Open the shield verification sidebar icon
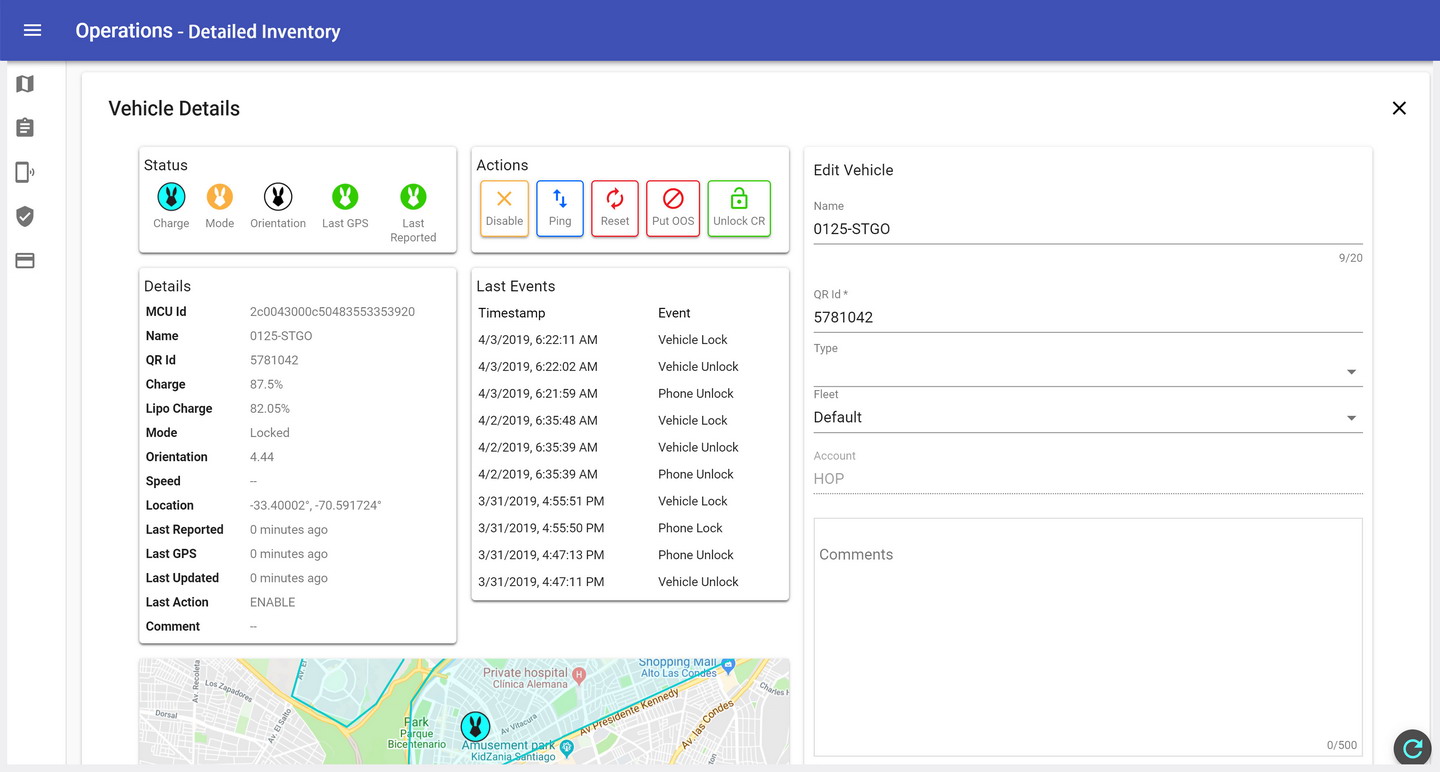This screenshot has width=1440, height=772. [x=25, y=216]
